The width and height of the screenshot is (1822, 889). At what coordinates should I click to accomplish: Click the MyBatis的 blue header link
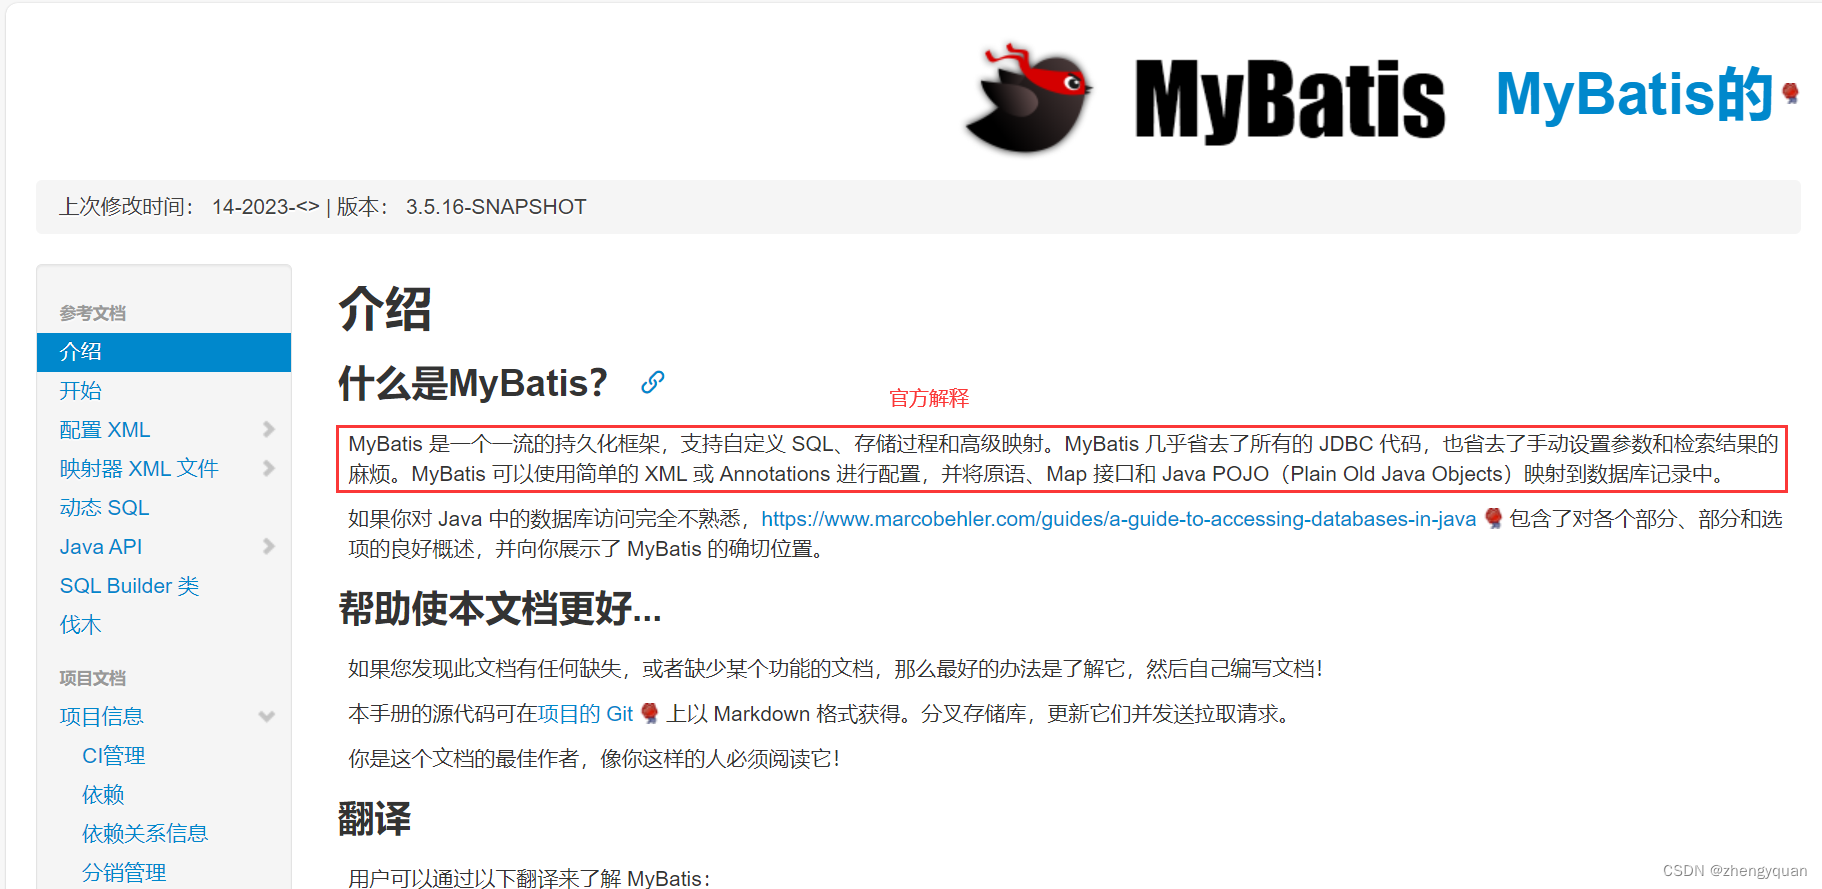tap(1635, 94)
